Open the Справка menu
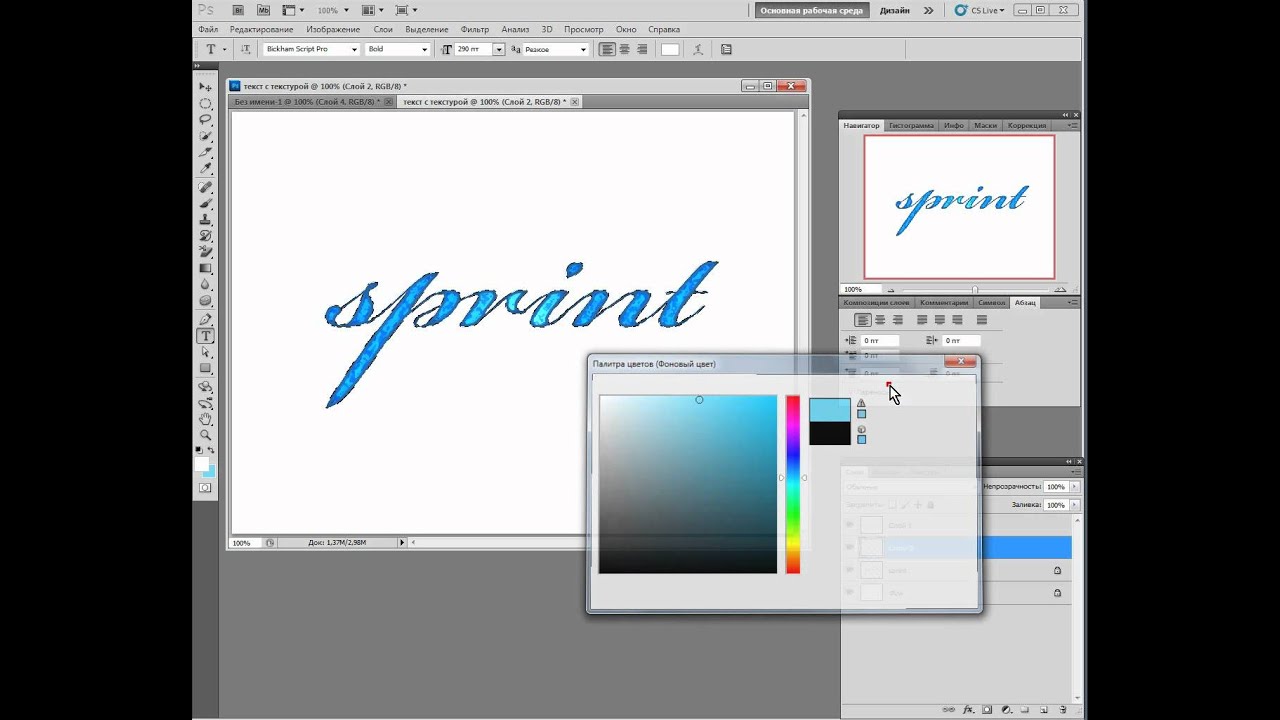The height and width of the screenshot is (720, 1280). pyautogui.click(x=664, y=30)
